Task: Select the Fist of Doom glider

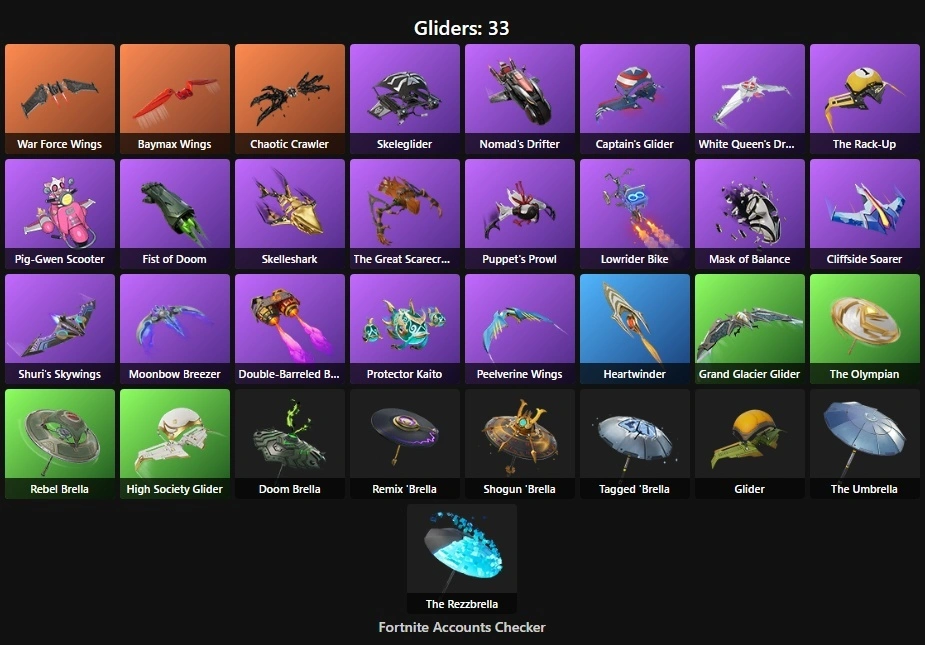Action: point(175,214)
